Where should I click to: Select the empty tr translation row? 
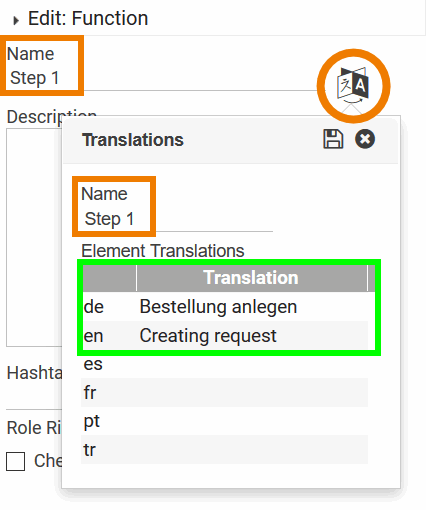coord(224,449)
